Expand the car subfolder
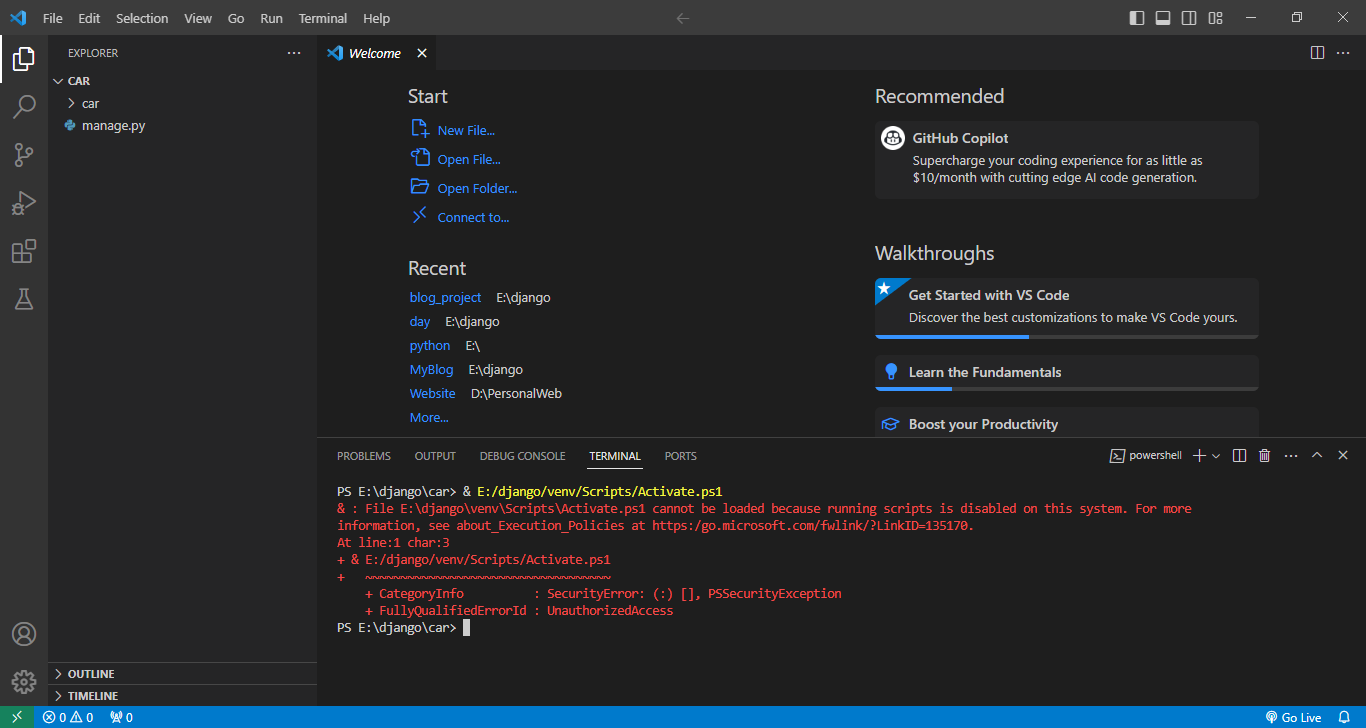Screen dimensions: 1366x728 (183, 103)
